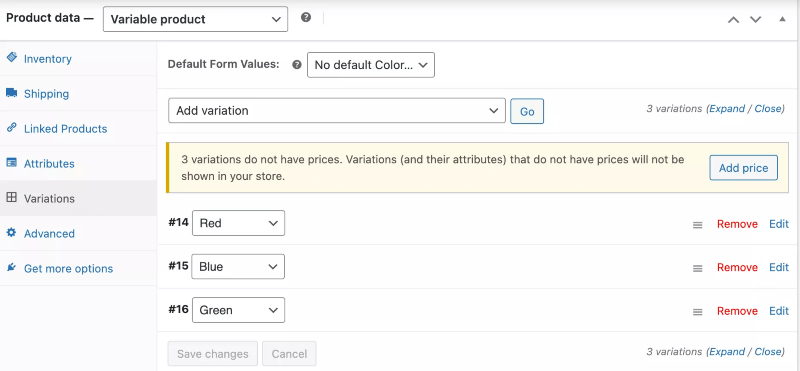Switch to the Attributes tab

click(78, 163)
